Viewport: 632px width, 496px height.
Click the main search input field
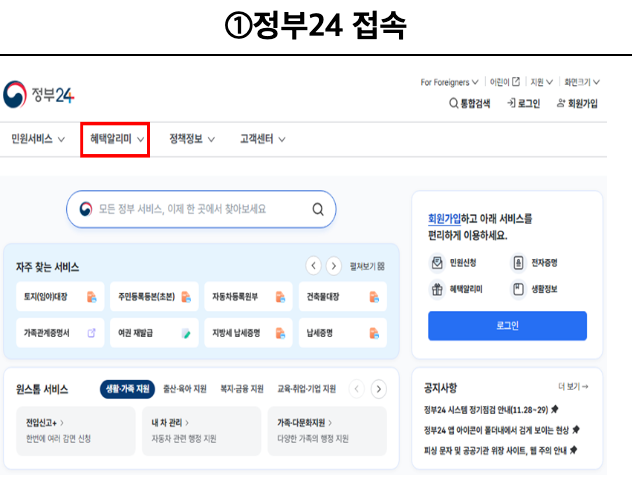click(x=201, y=209)
